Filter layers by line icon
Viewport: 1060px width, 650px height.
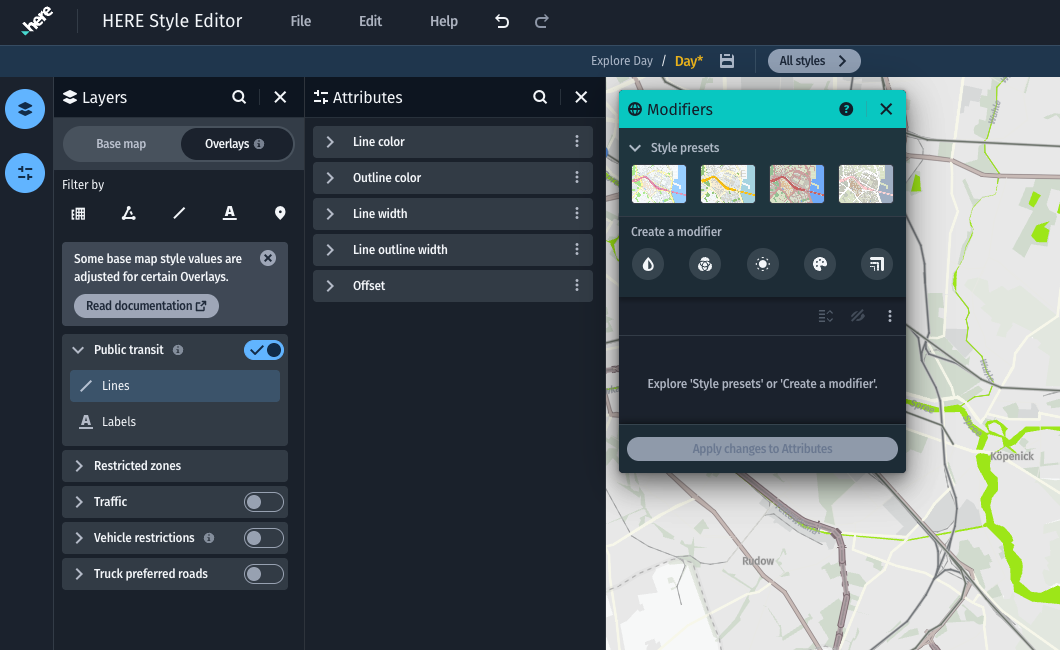pos(179,214)
